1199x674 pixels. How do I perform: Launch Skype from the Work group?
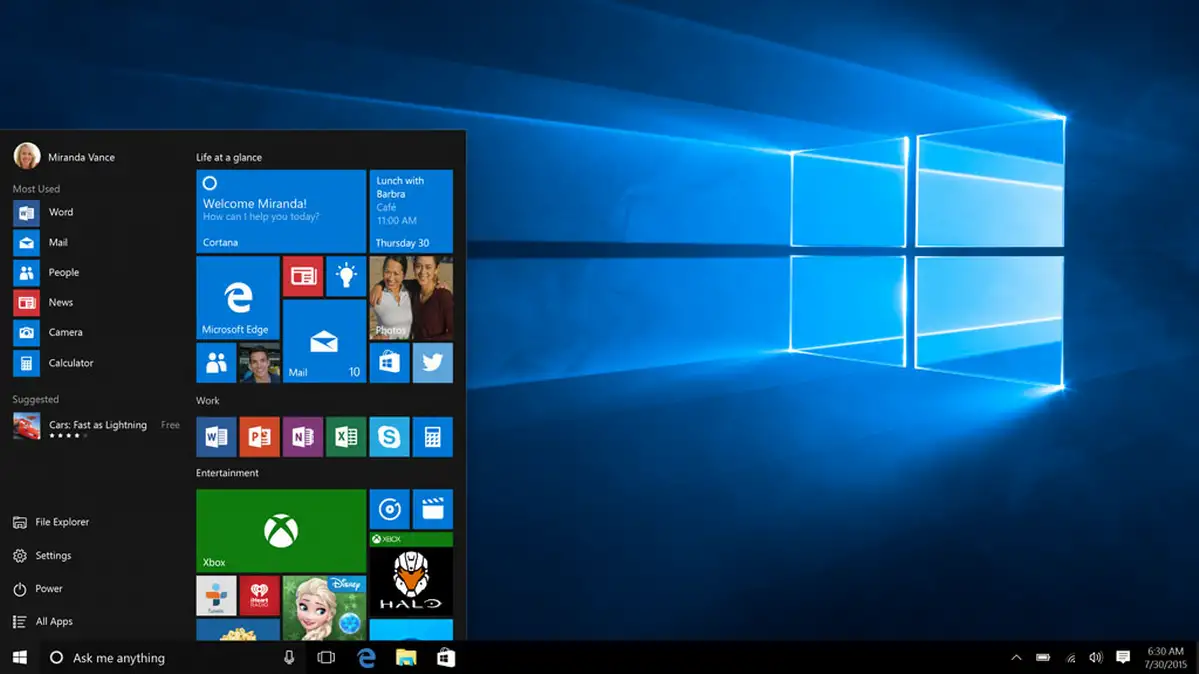(x=389, y=437)
